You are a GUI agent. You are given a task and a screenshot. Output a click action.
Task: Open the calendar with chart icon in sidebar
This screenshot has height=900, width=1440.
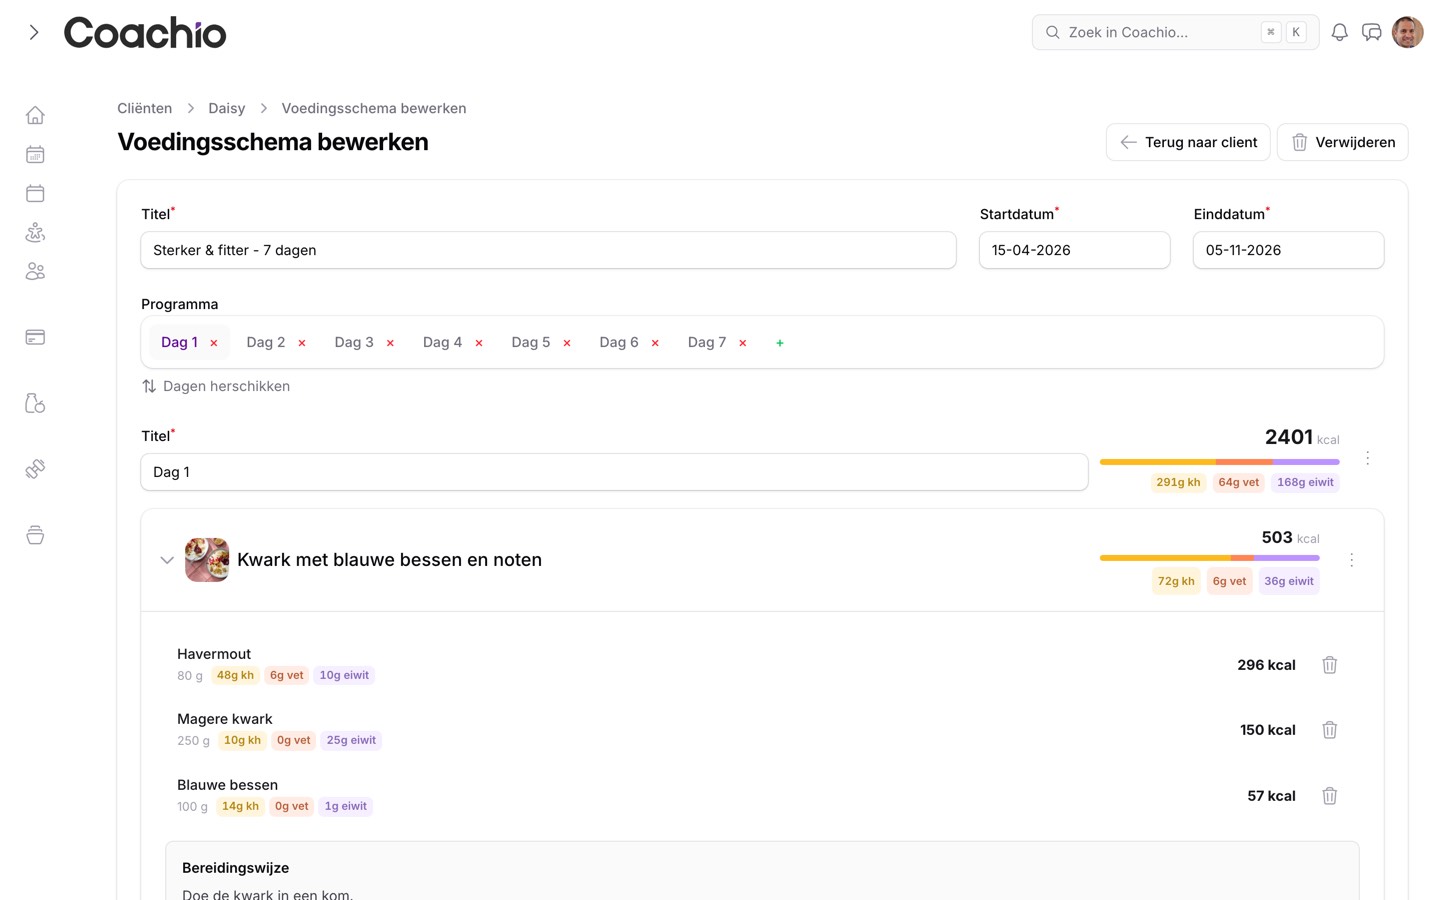click(35, 154)
